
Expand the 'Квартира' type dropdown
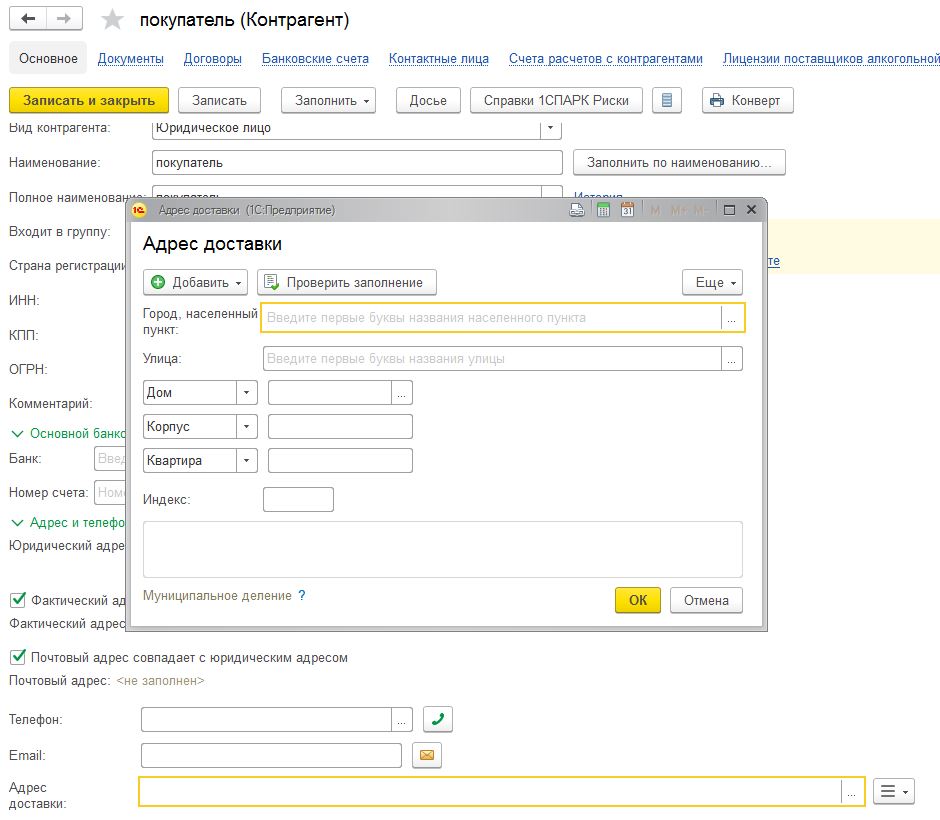(x=247, y=461)
